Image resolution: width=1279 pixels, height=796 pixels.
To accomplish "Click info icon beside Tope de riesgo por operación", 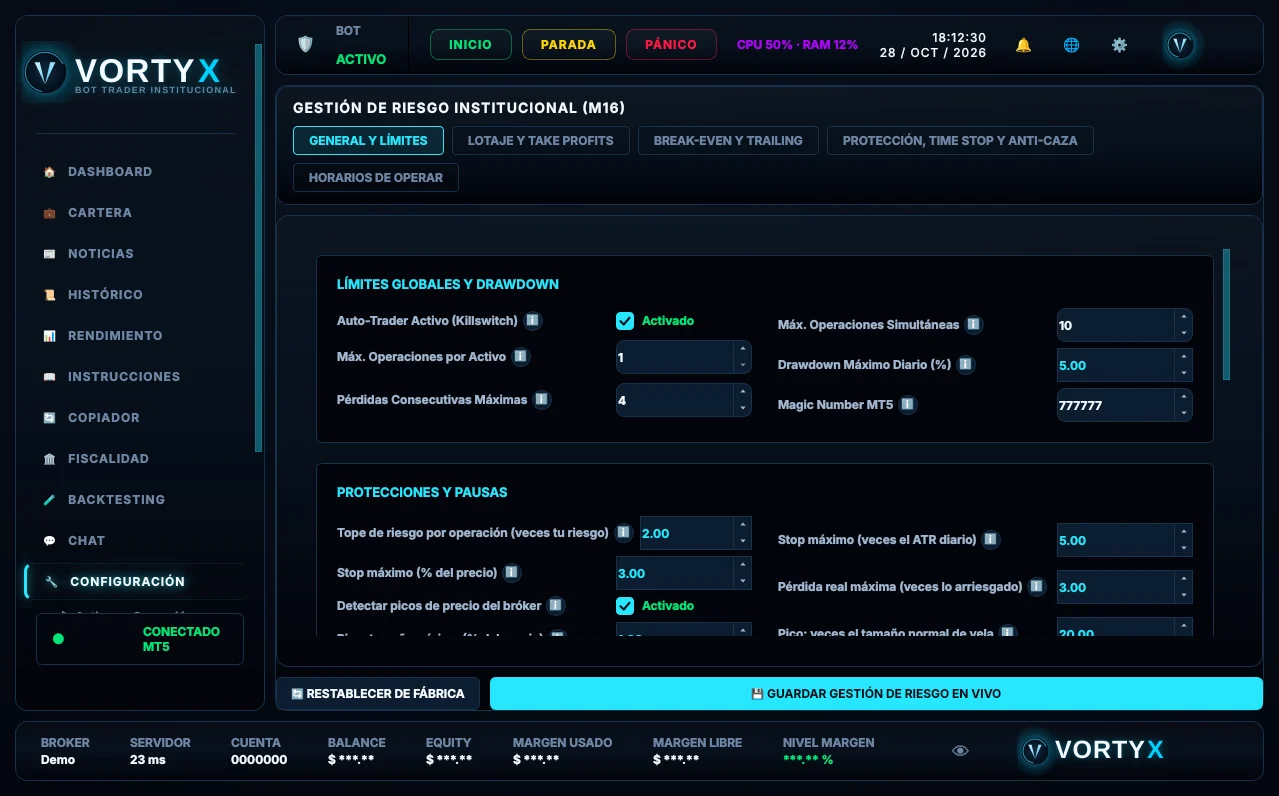I will click(x=623, y=532).
